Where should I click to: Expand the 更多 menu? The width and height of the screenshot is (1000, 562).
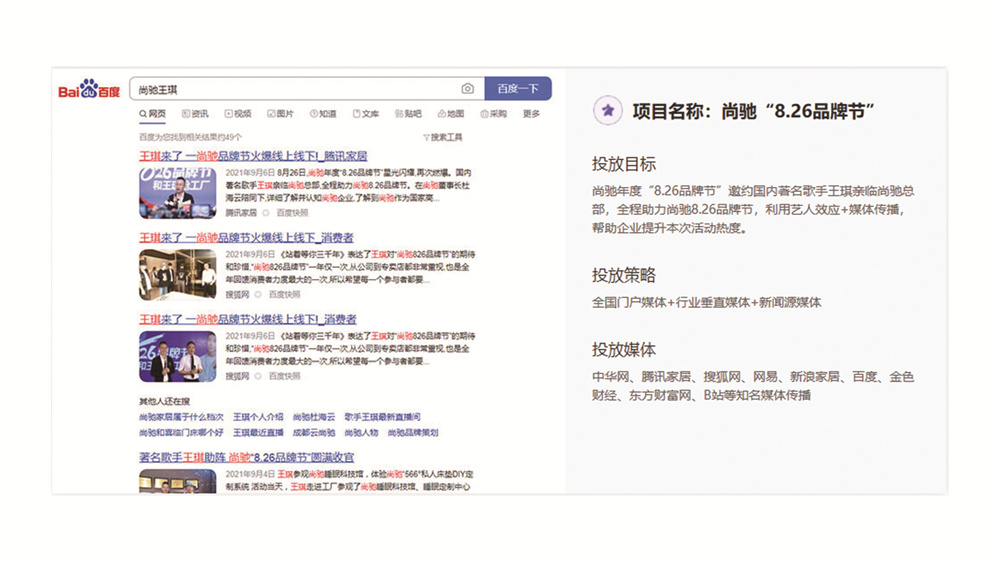click(531, 114)
